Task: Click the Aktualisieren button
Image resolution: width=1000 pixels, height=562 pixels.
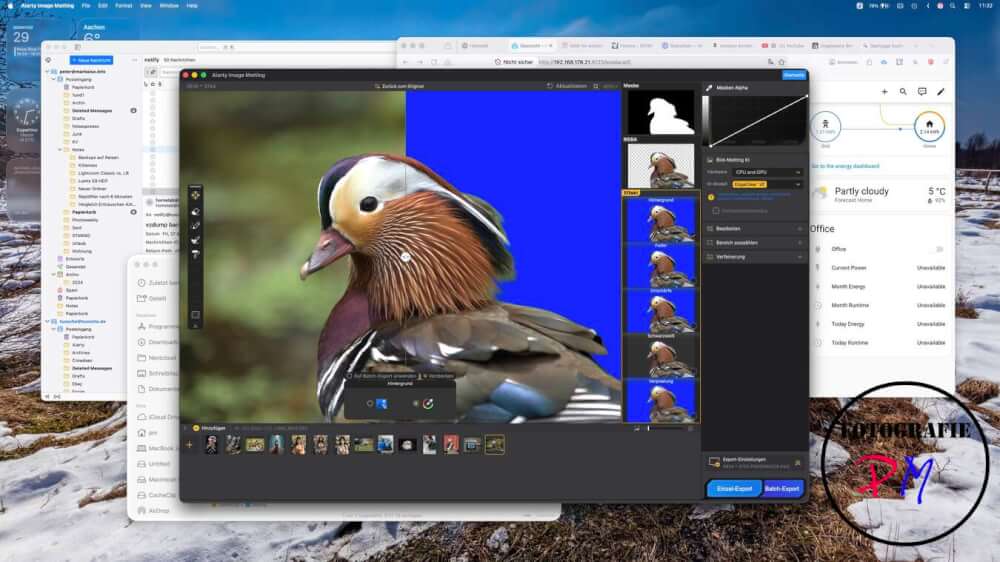Action: (x=567, y=85)
